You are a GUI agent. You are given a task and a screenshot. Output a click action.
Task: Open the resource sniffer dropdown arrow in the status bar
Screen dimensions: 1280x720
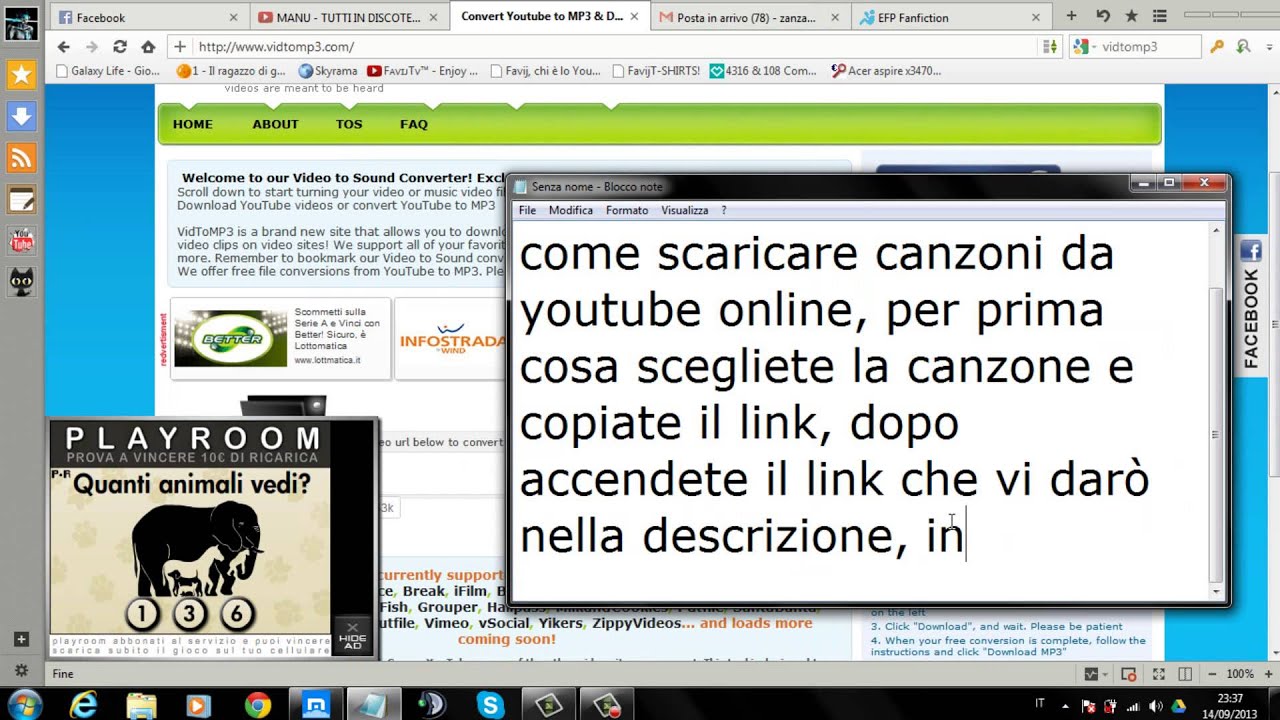[1106, 674]
